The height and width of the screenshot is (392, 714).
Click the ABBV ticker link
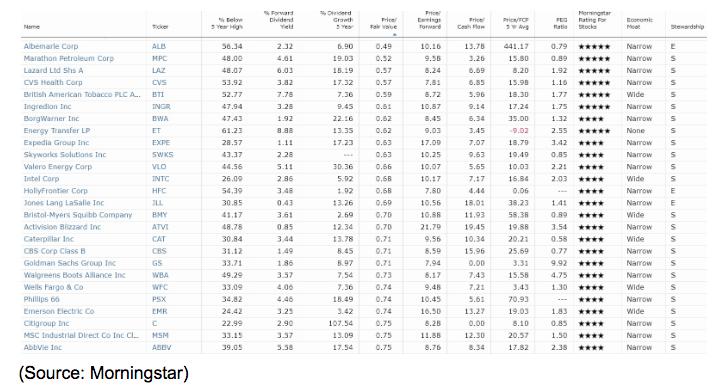[x=162, y=347]
